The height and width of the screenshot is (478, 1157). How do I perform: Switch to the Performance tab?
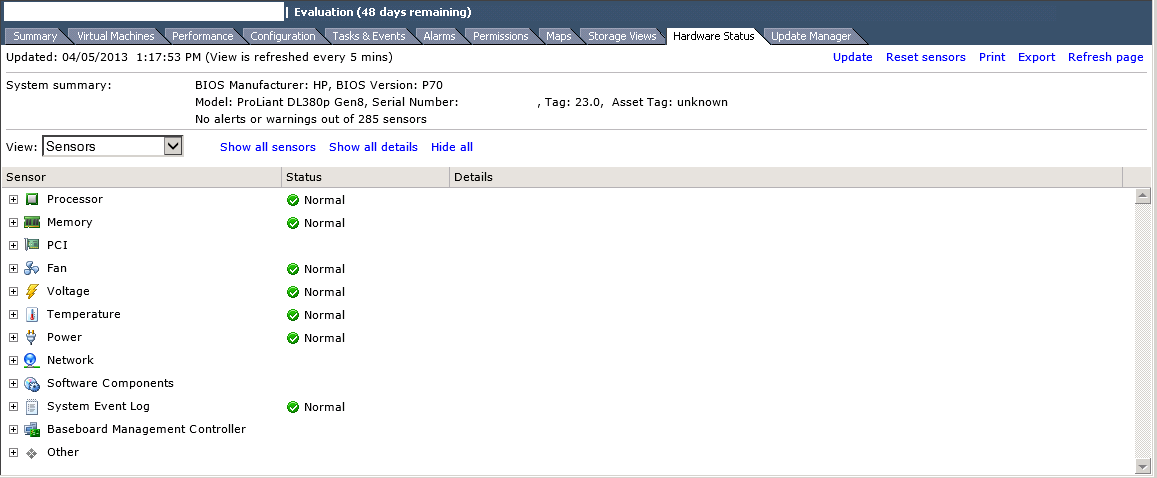tap(202, 36)
